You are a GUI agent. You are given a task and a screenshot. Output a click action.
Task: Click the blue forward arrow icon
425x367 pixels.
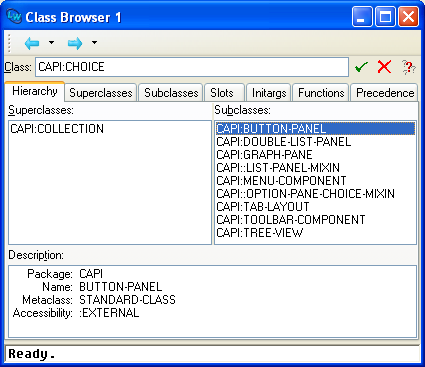[x=75, y=43]
